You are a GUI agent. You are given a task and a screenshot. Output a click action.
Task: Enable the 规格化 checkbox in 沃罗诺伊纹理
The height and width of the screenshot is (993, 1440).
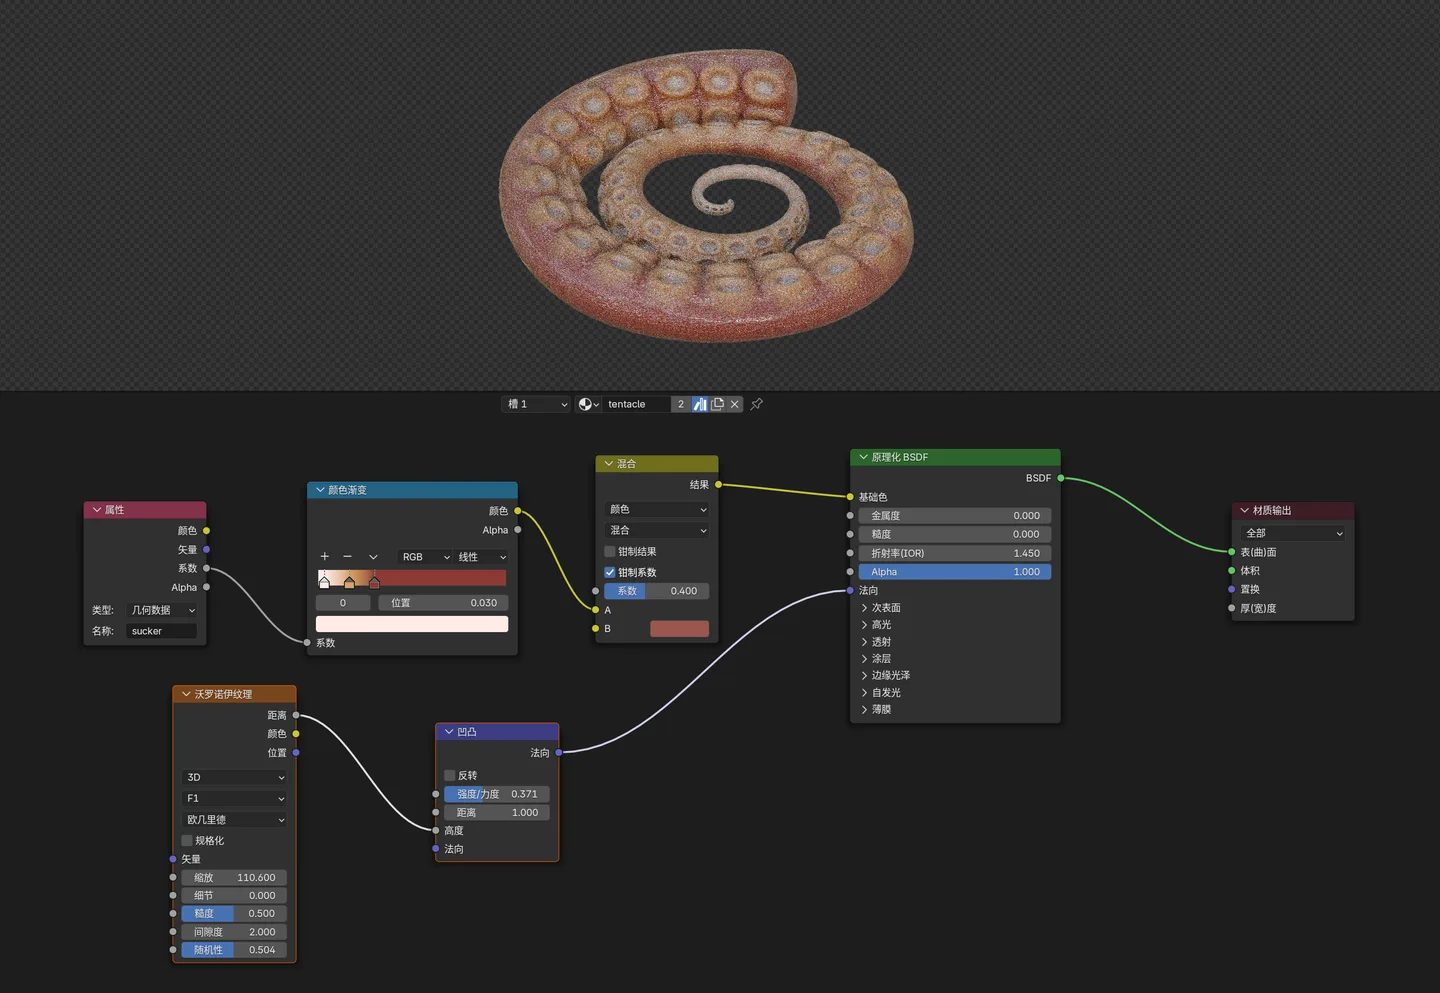[187, 840]
